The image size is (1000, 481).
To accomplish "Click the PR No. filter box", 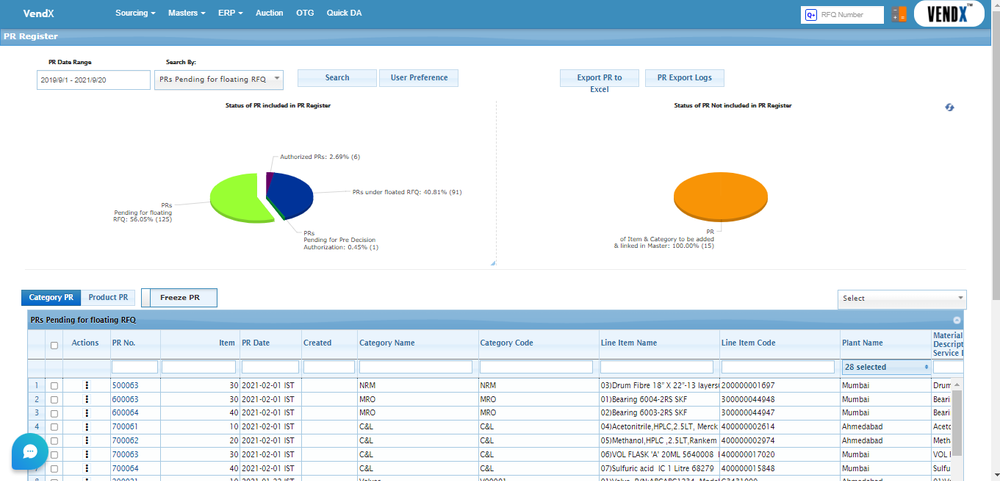I will coord(135,367).
